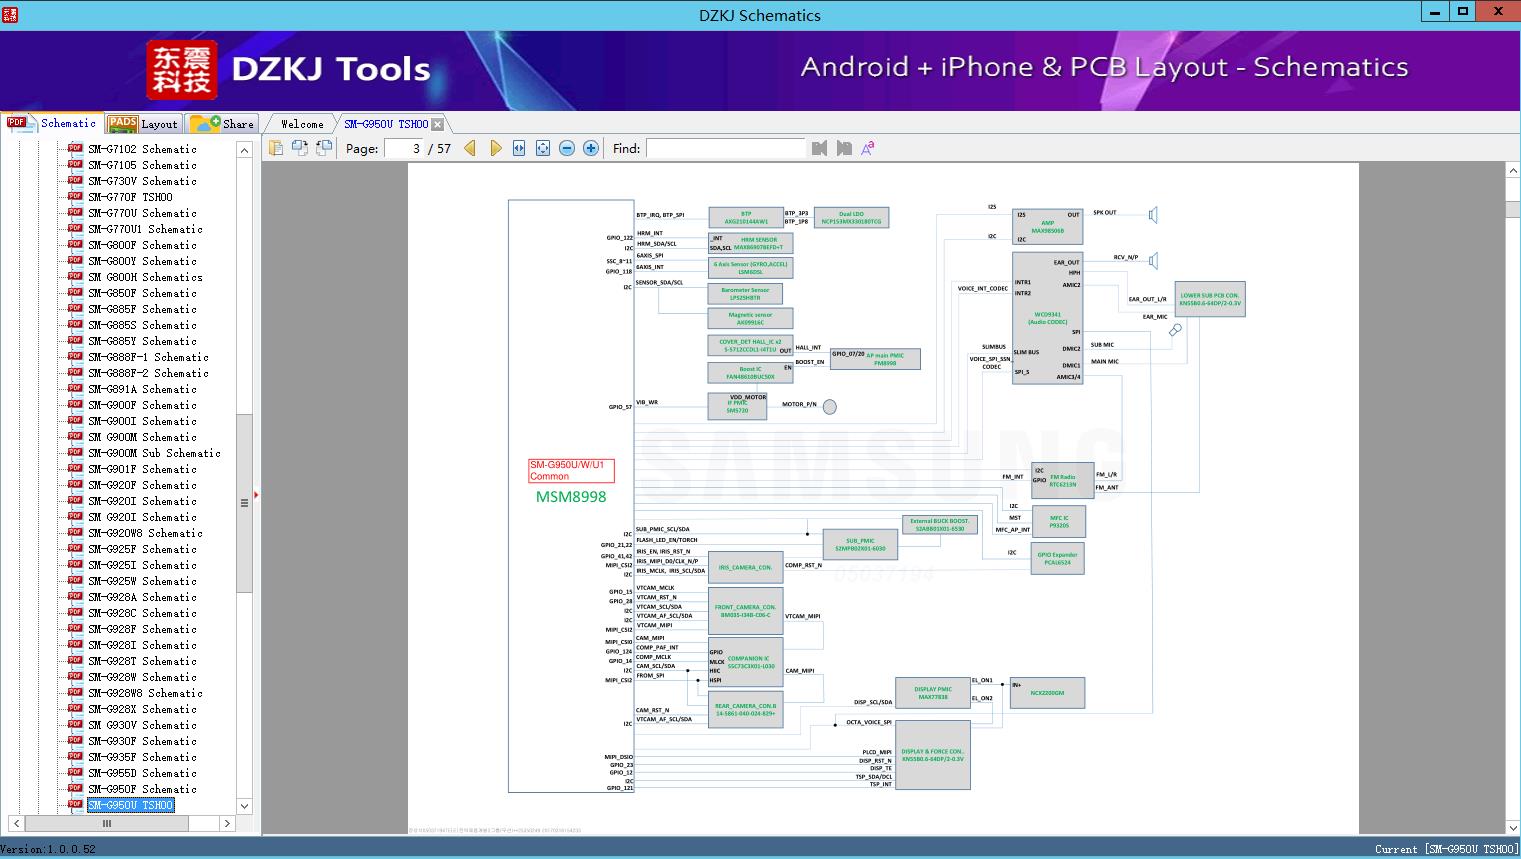
Task: Click document viewer scroll down arrow
Action: click(x=1513, y=826)
